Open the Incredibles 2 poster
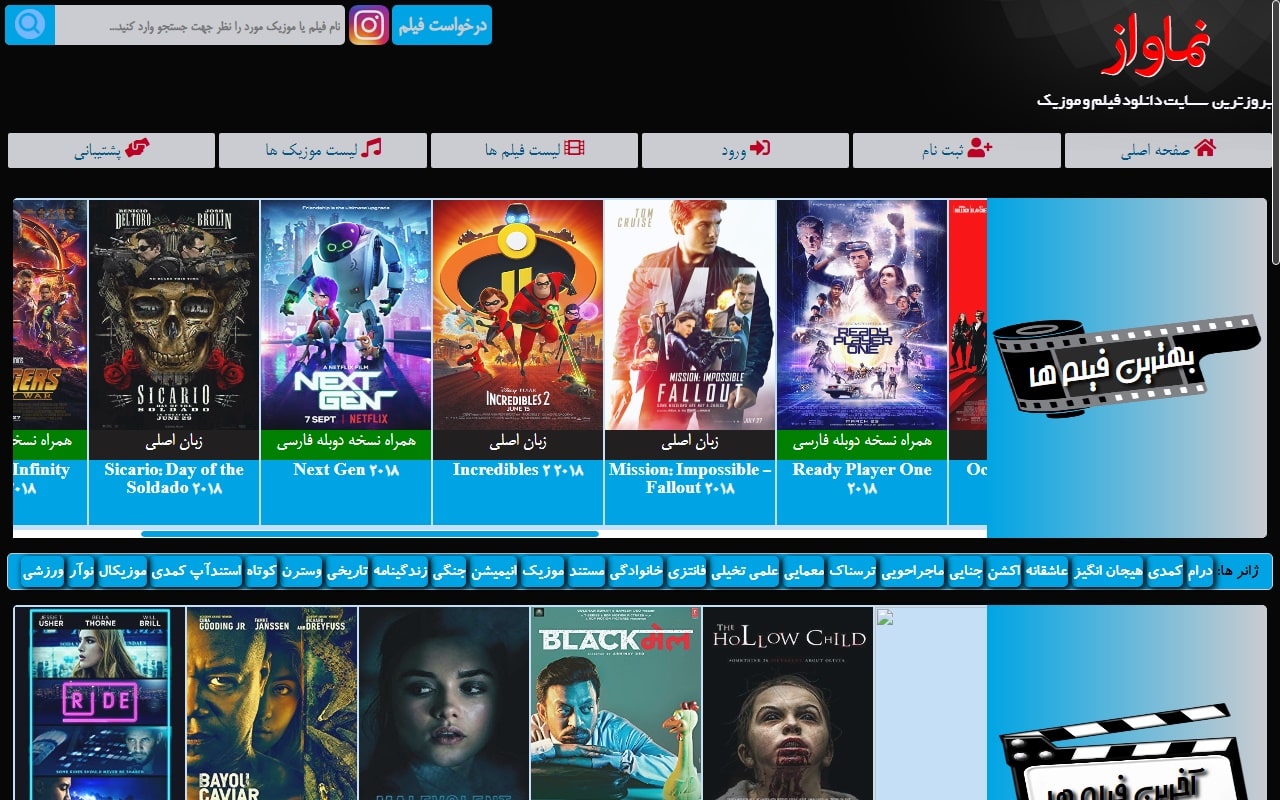The image size is (1280, 800). [518, 315]
